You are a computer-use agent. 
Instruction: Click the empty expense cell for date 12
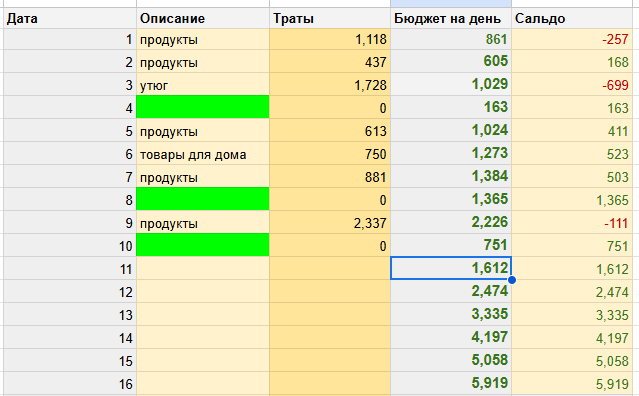tap(330, 292)
